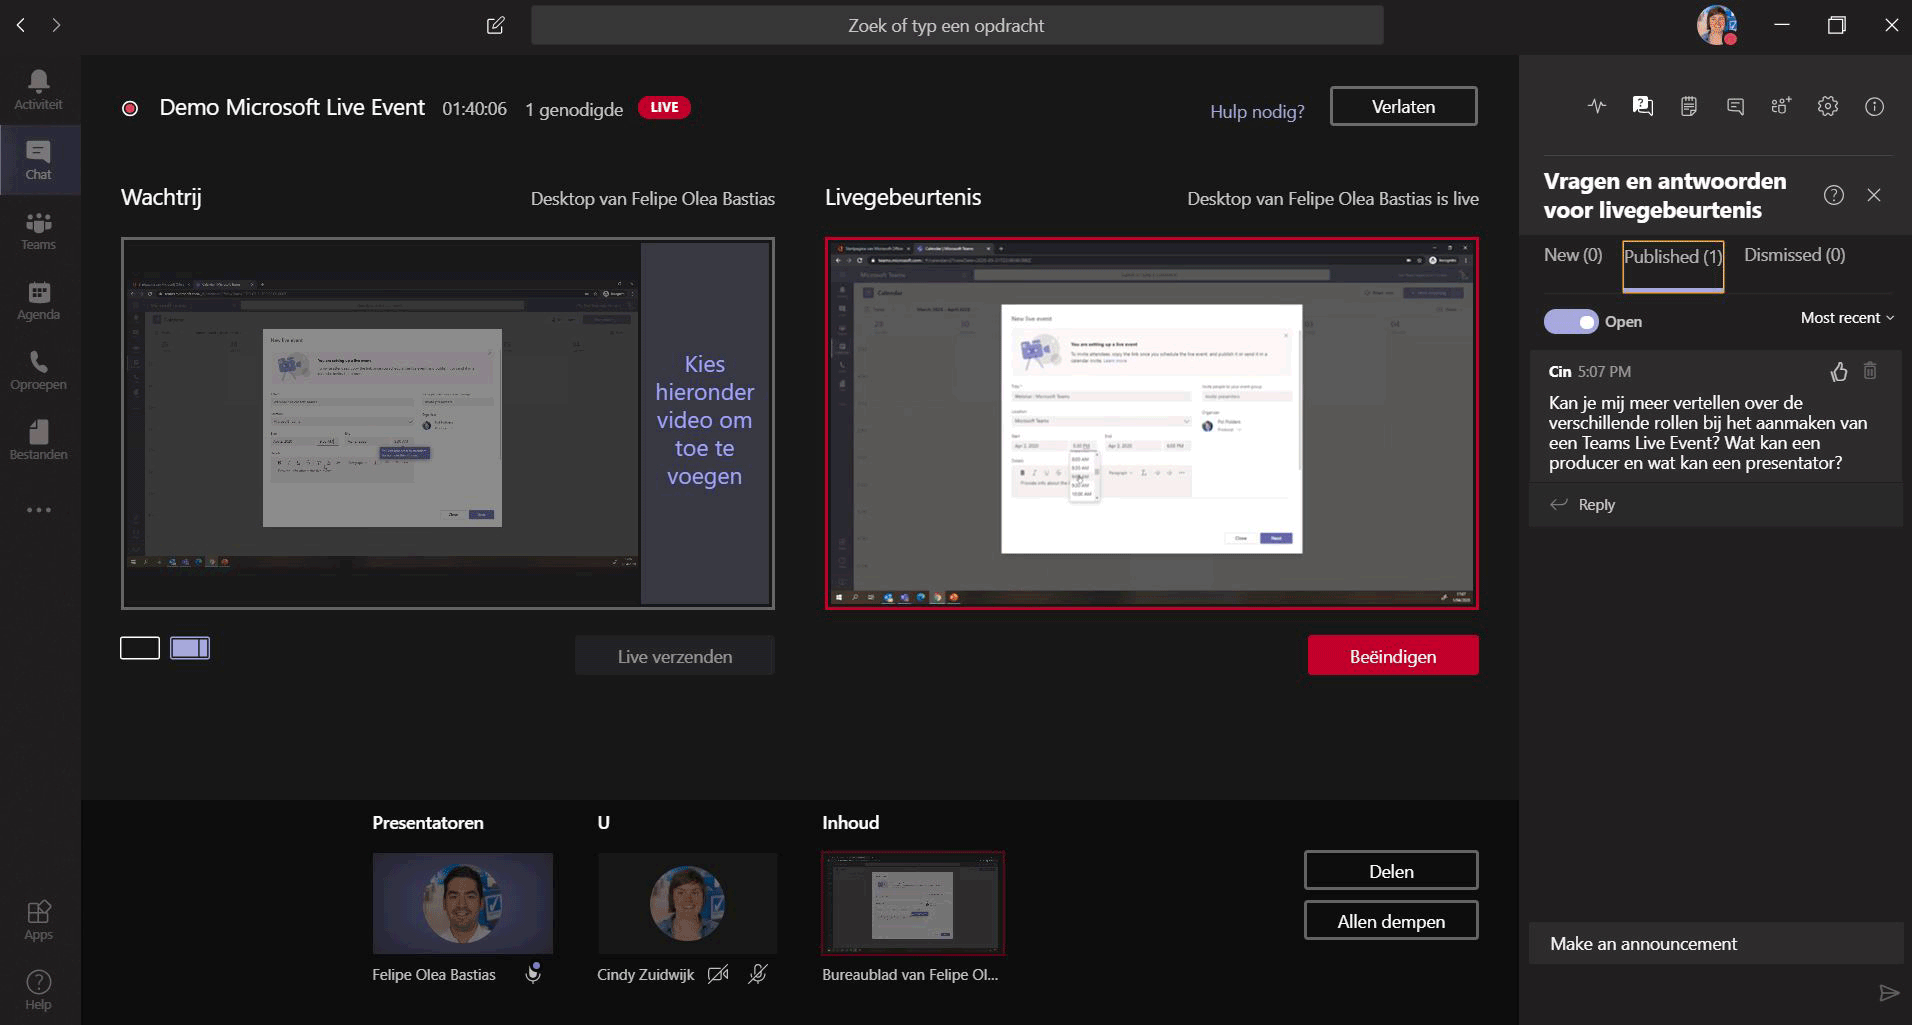This screenshot has height=1025, width=1912.
Task: Click the Make an announcement field
Action: pyautogui.click(x=1715, y=943)
